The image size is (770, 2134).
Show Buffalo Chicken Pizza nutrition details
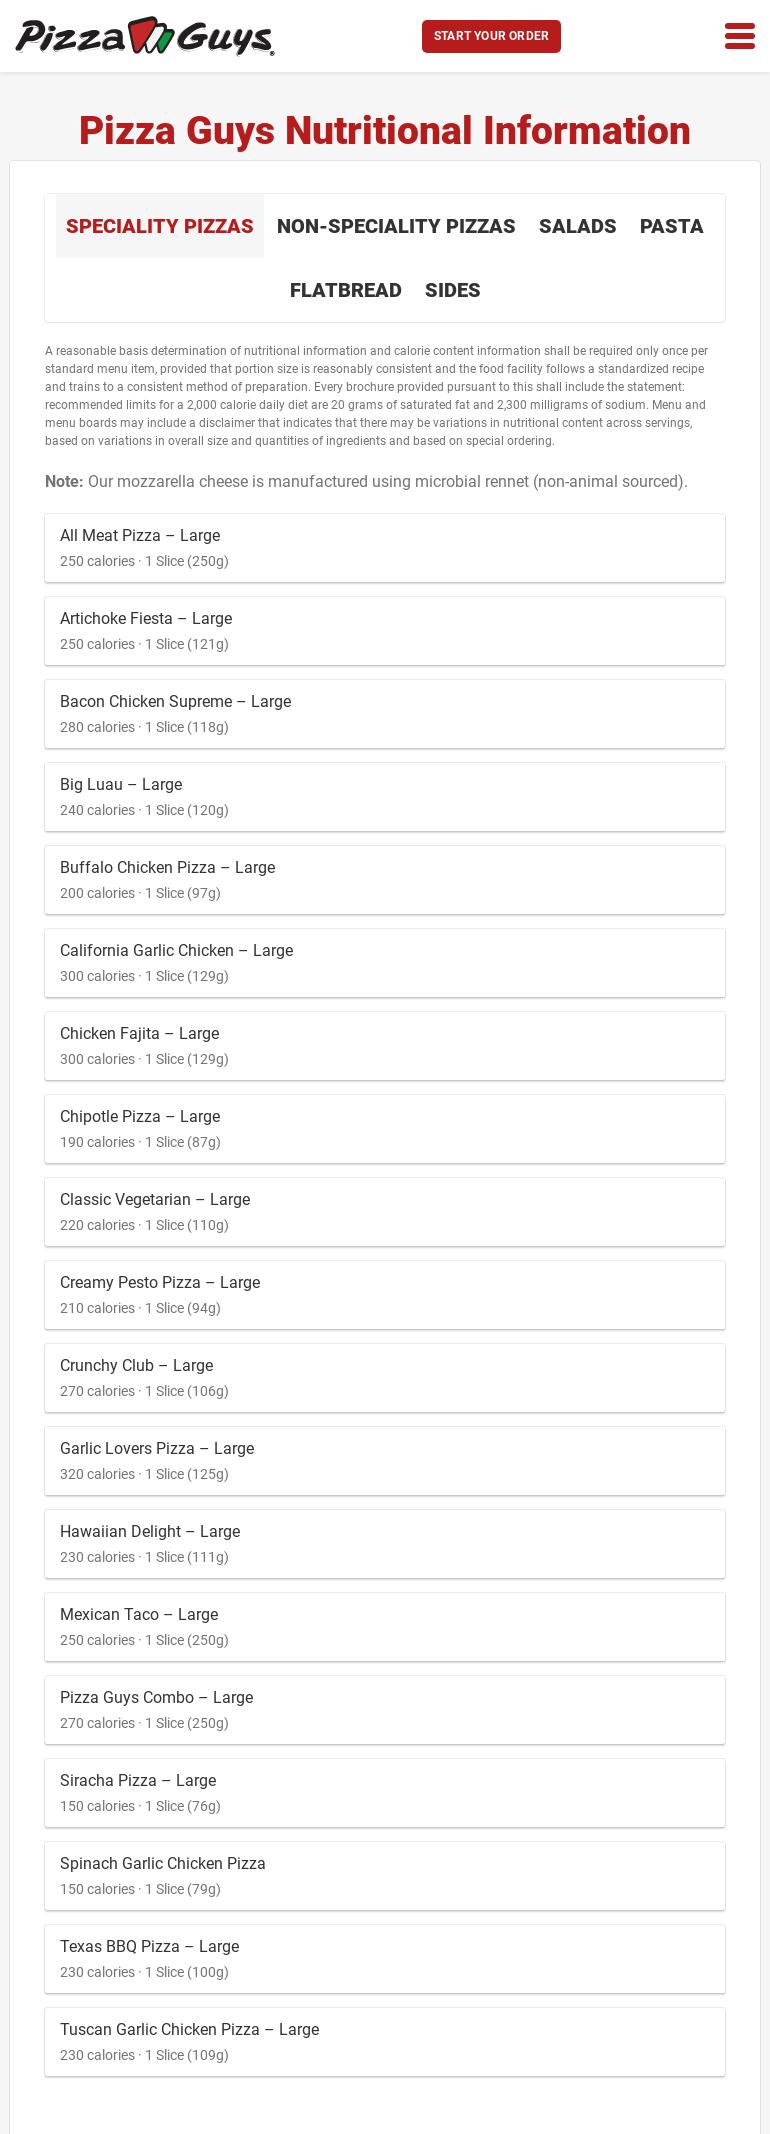385,880
